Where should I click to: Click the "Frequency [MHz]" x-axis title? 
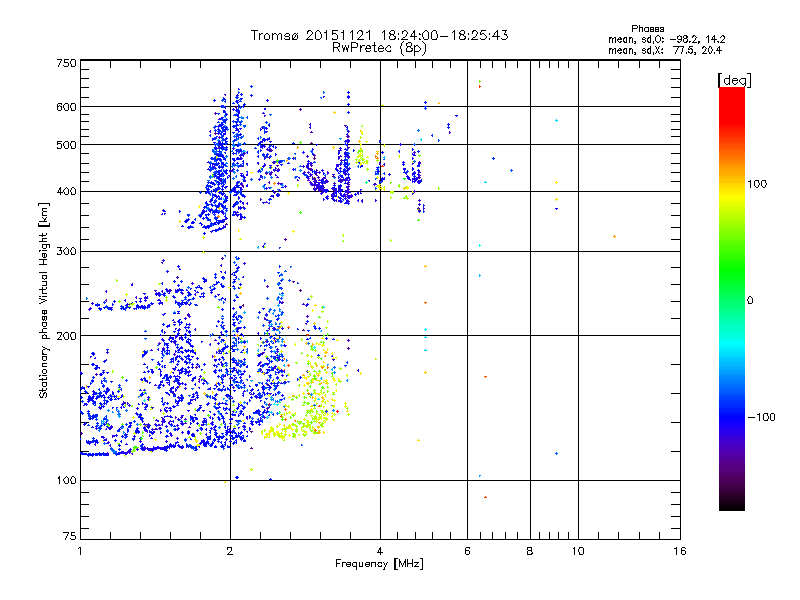pos(379,564)
